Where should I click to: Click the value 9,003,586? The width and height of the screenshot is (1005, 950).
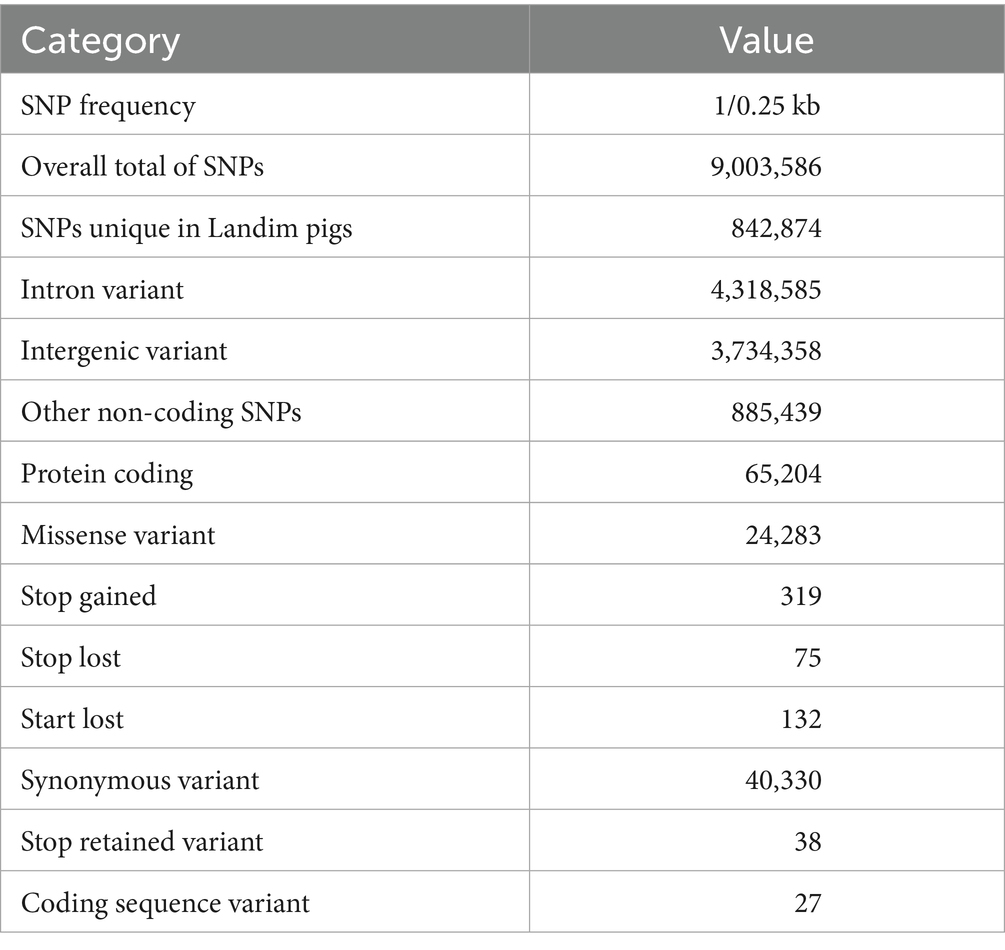pyautogui.click(x=763, y=167)
